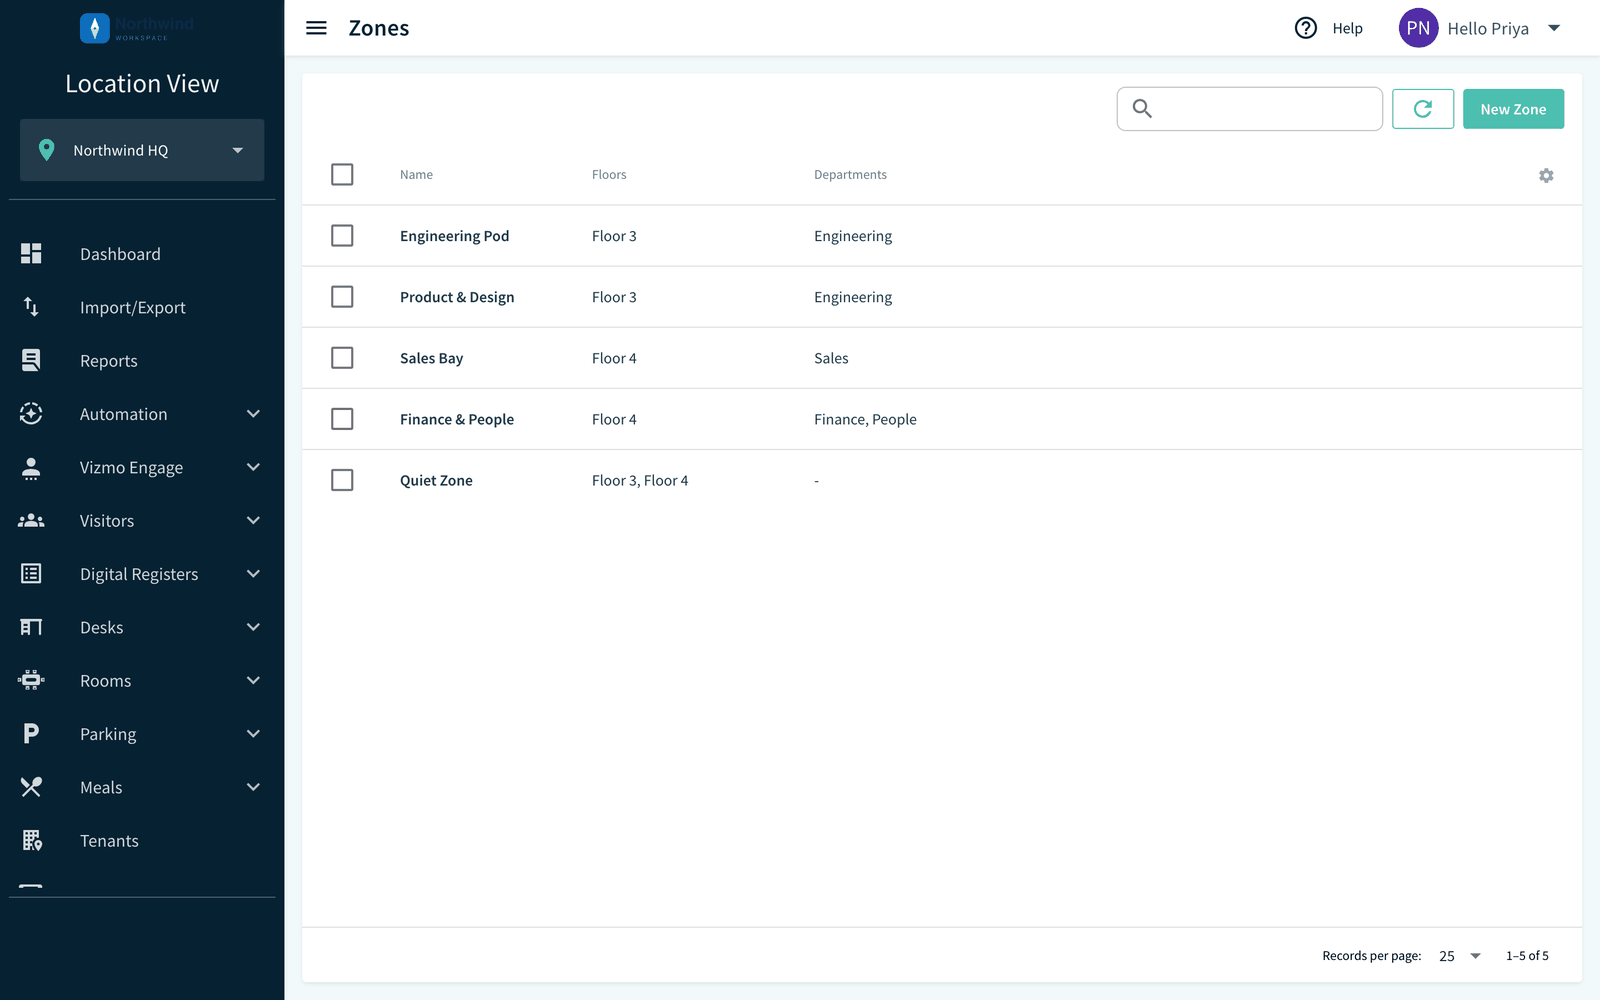Image resolution: width=1600 pixels, height=1000 pixels.
Task: Check the Product & Design row checkbox
Action: (x=342, y=296)
